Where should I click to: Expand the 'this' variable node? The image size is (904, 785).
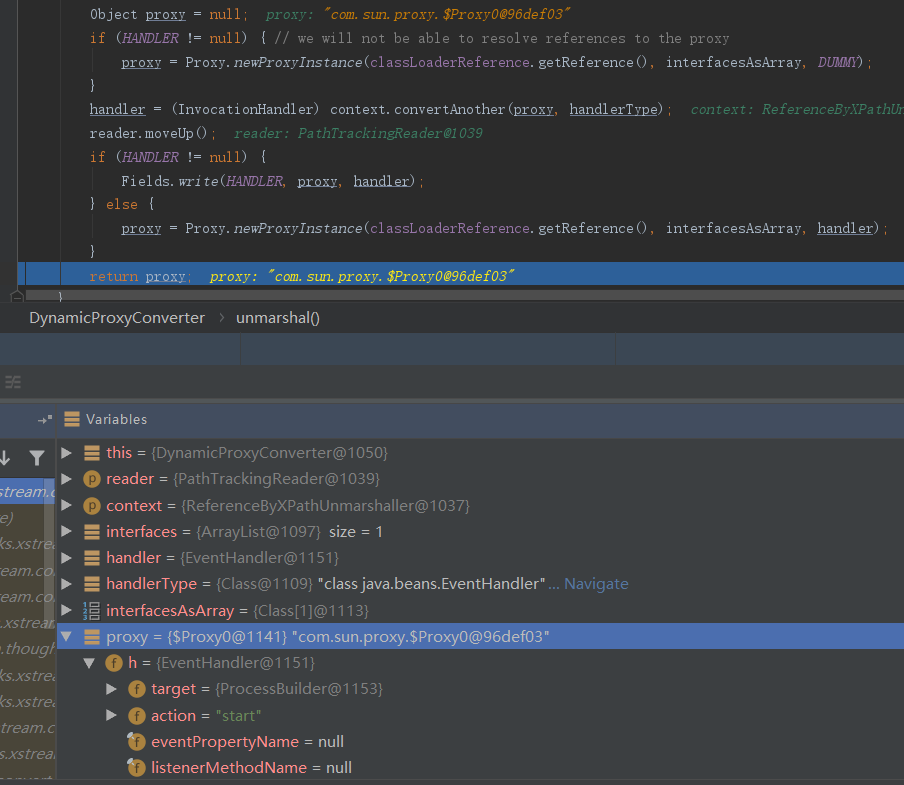[x=67, y=453]
